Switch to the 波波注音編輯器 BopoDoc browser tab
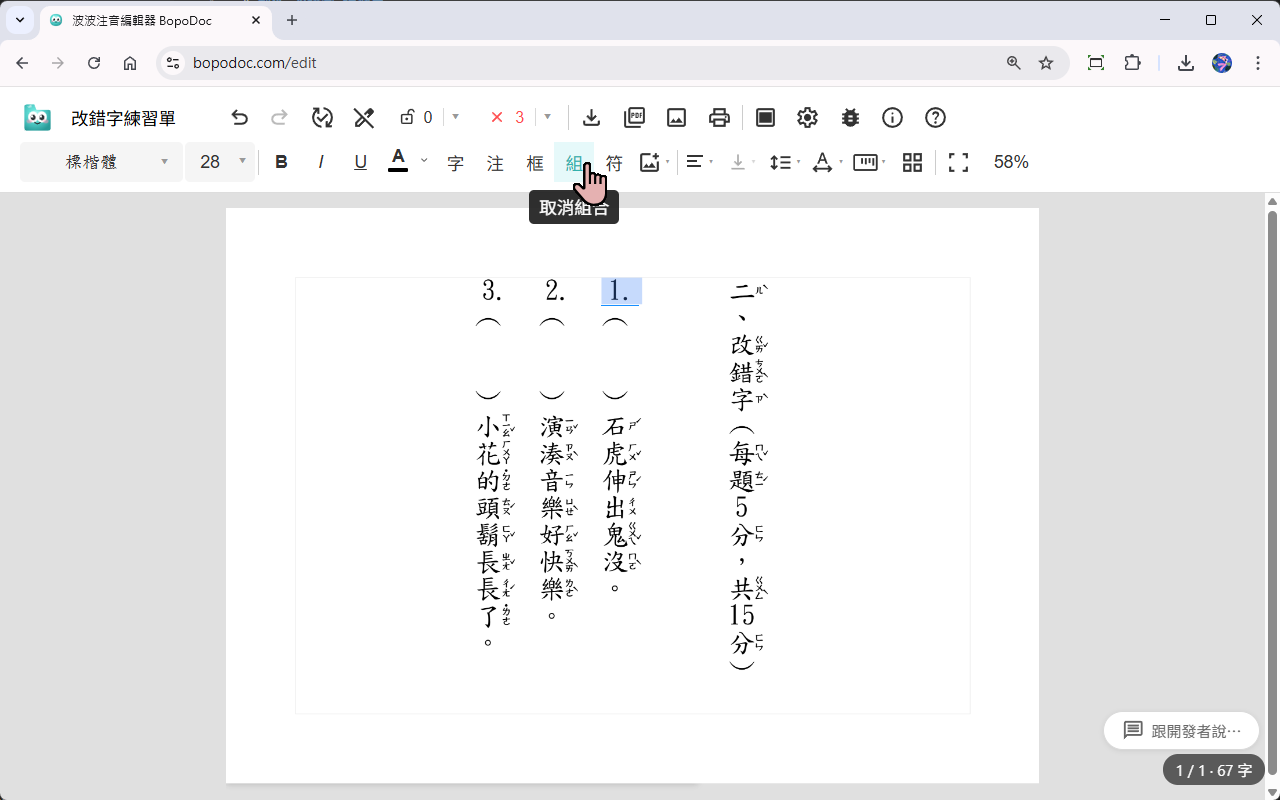The image size is (1280, 800). pyautogui.click(x=140, y=20)
